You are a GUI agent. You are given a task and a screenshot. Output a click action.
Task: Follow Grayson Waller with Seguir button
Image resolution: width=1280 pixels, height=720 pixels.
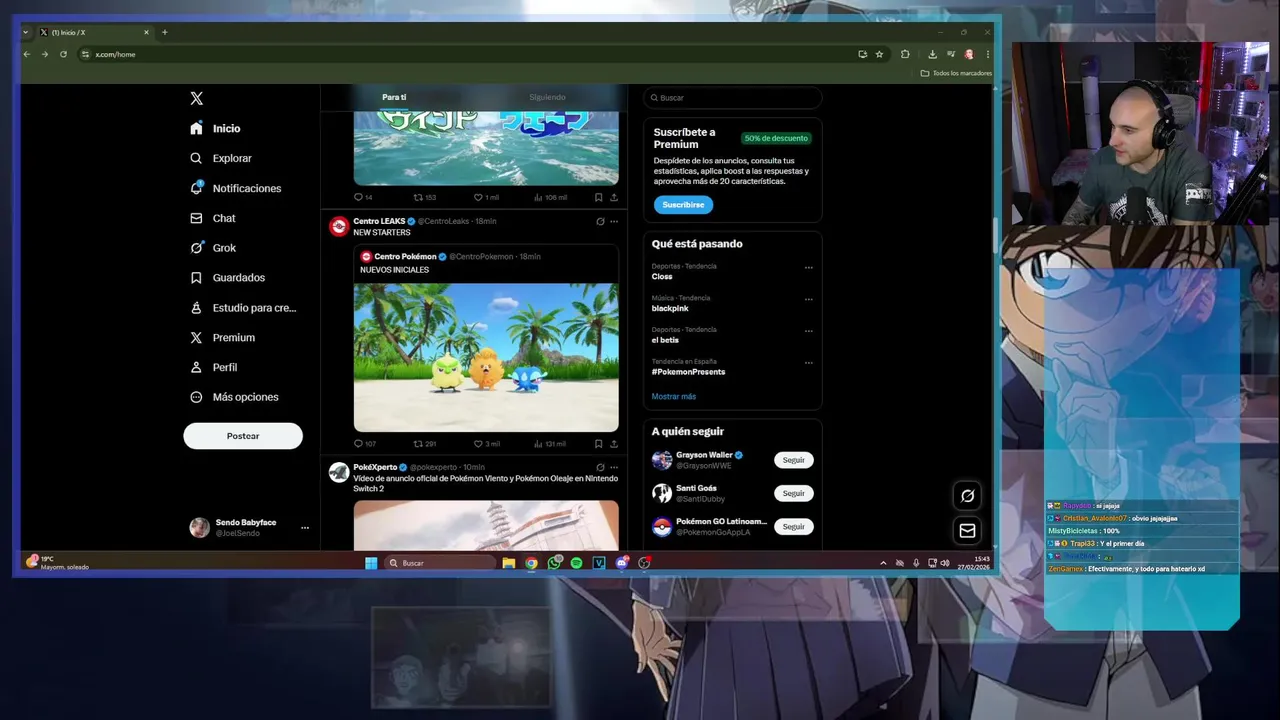tap(793, 460)
